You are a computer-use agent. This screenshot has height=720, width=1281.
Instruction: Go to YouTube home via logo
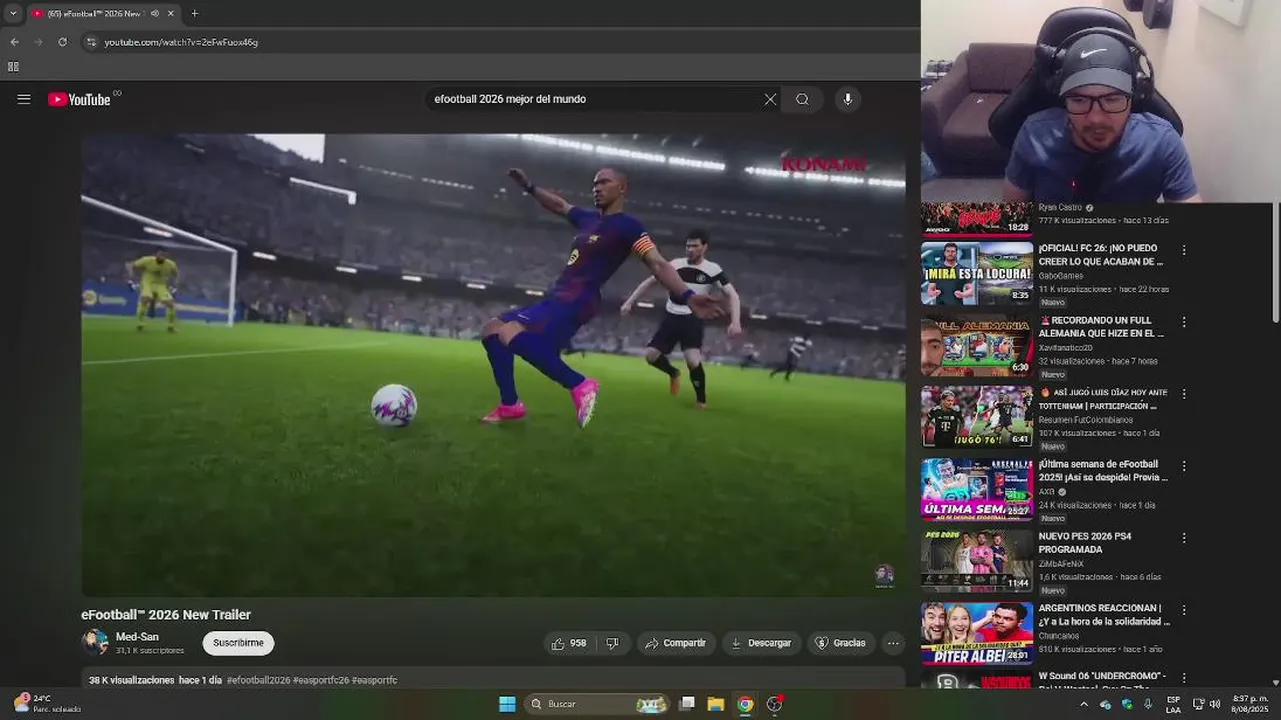point(79,99)
